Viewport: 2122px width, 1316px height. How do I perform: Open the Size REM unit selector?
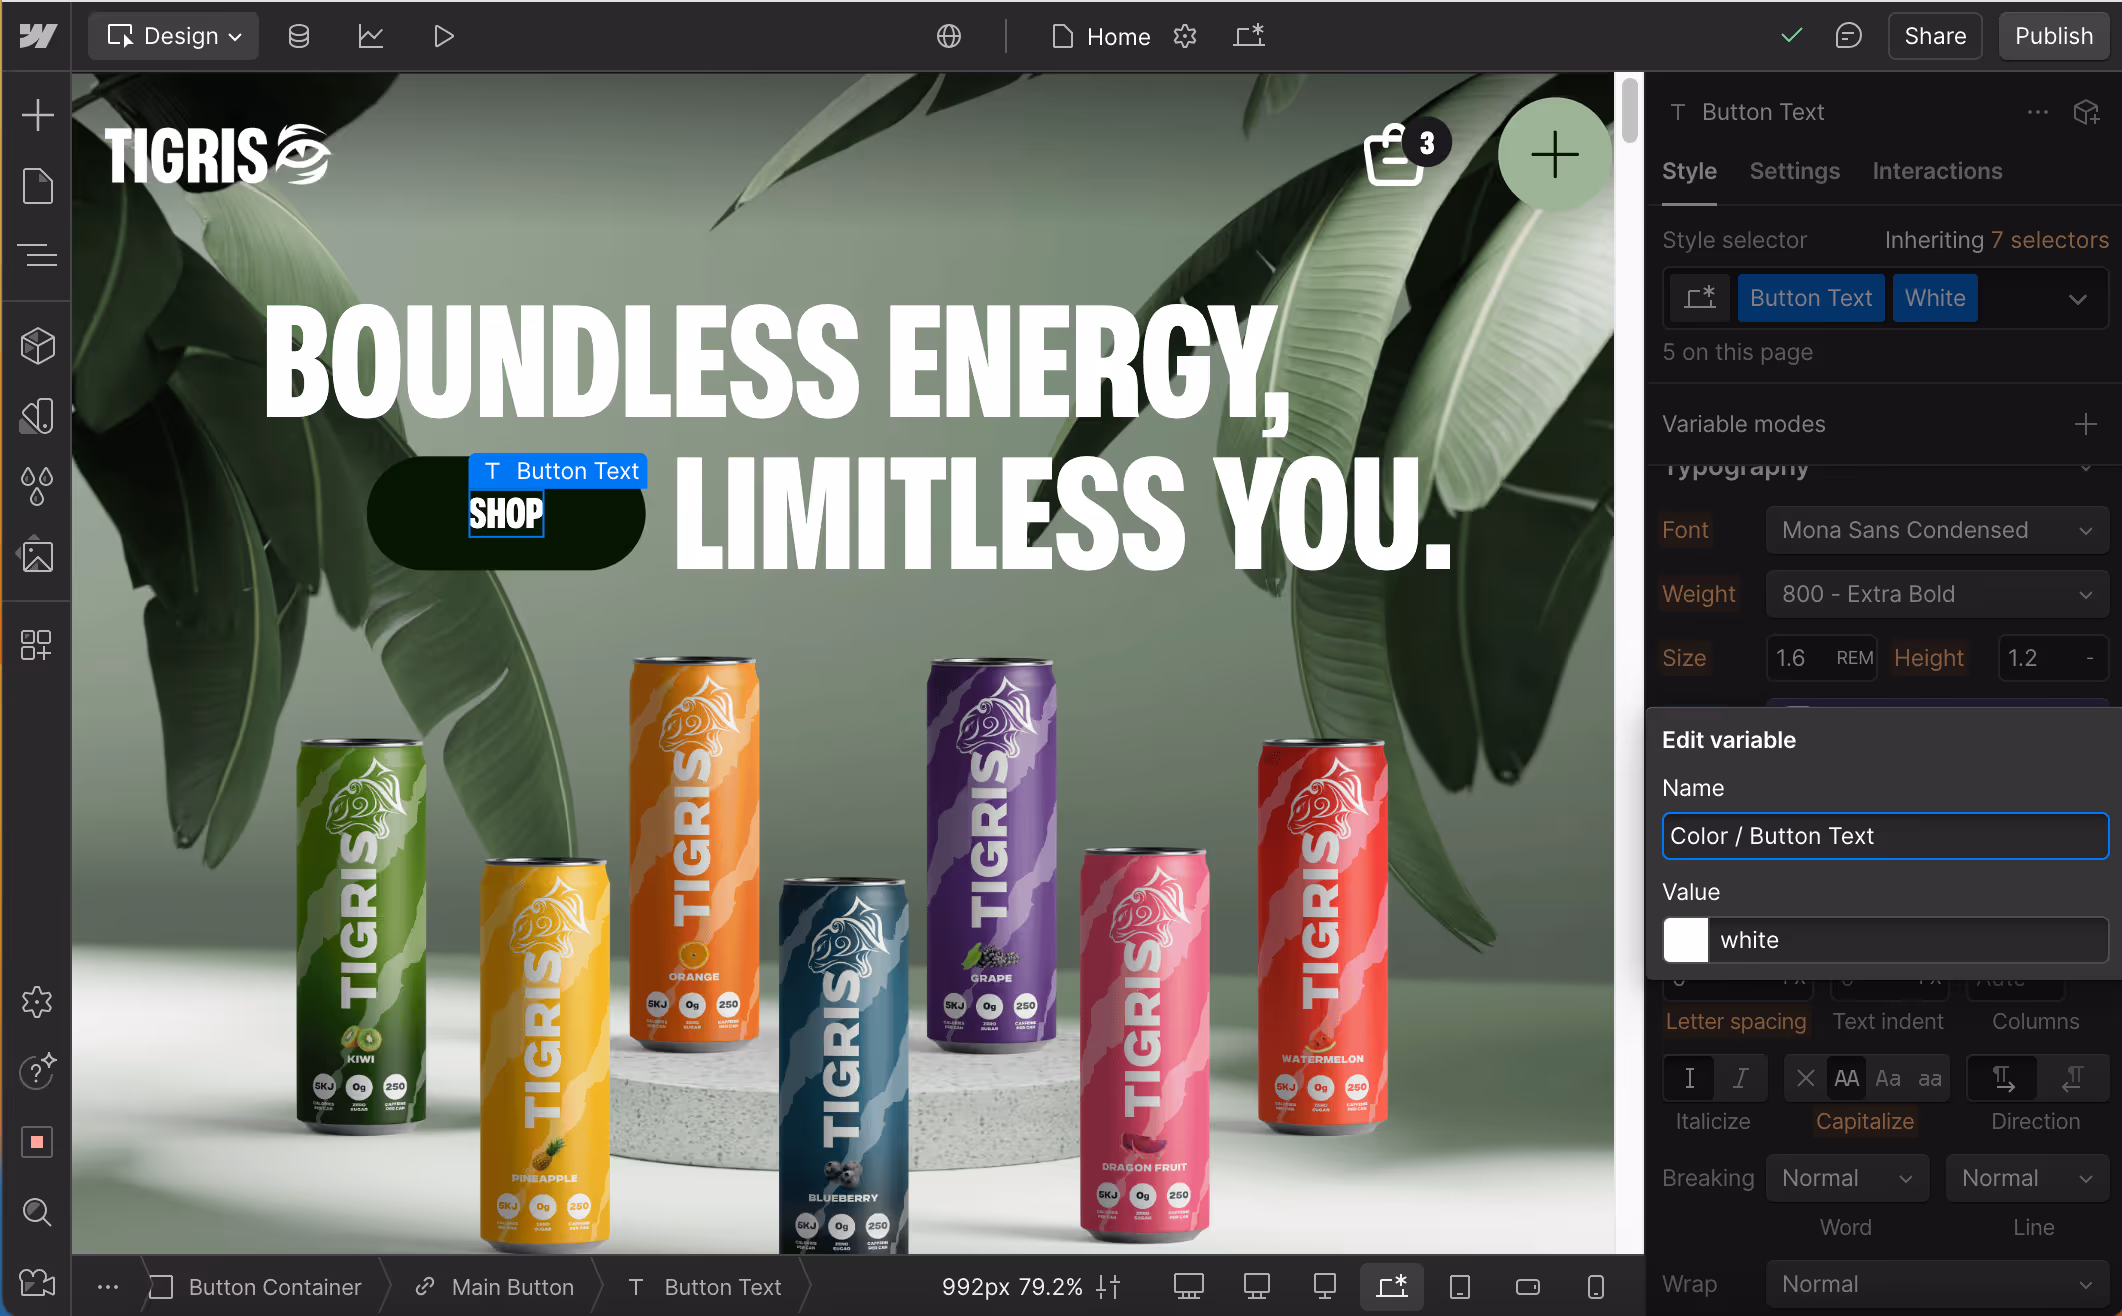click(1854, 658)
